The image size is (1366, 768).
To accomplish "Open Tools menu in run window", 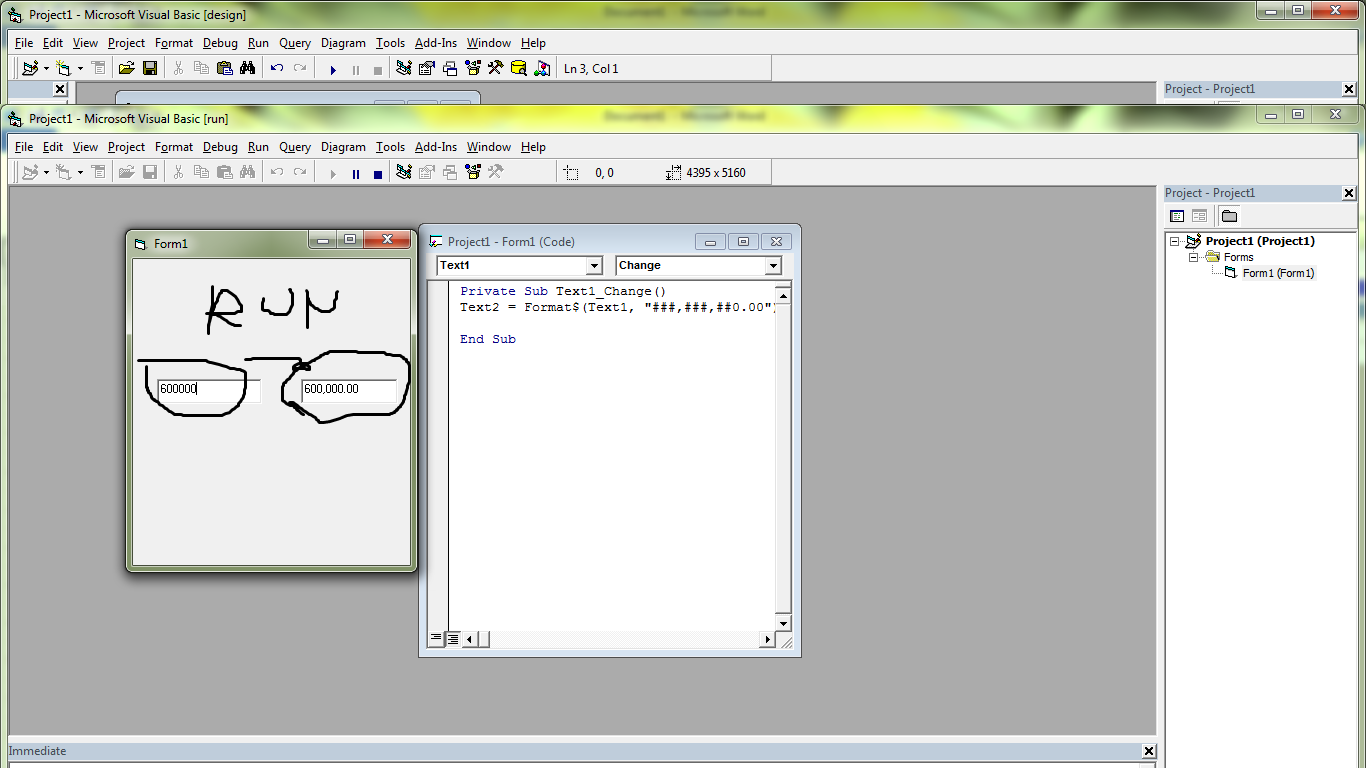I will (x=390, y=147).
